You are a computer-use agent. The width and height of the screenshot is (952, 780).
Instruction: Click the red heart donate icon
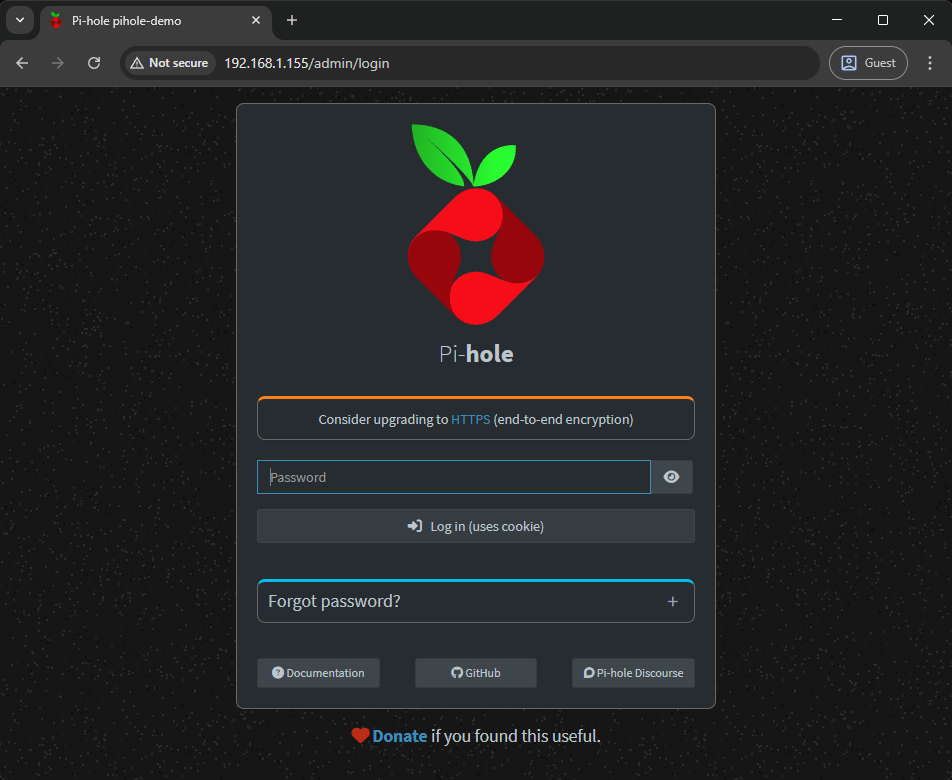361,736
